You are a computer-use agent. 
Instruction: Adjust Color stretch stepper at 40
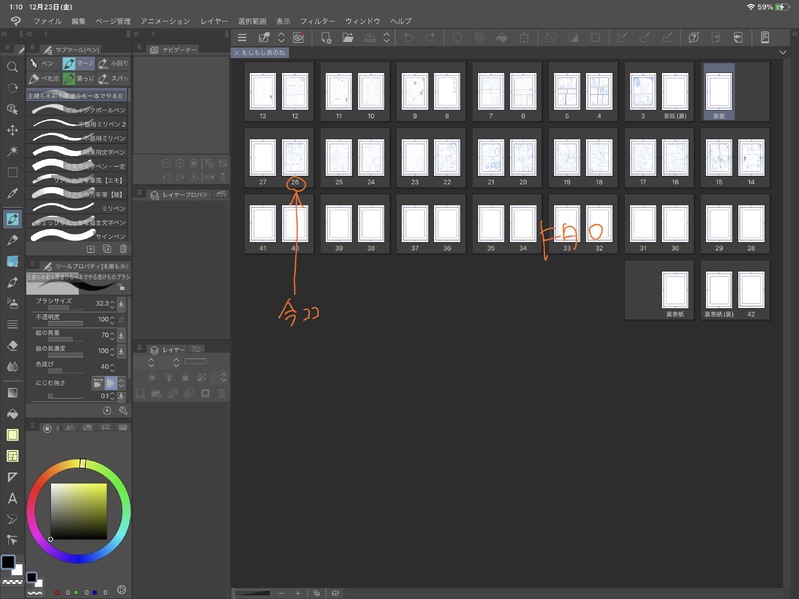click(112, 367)
